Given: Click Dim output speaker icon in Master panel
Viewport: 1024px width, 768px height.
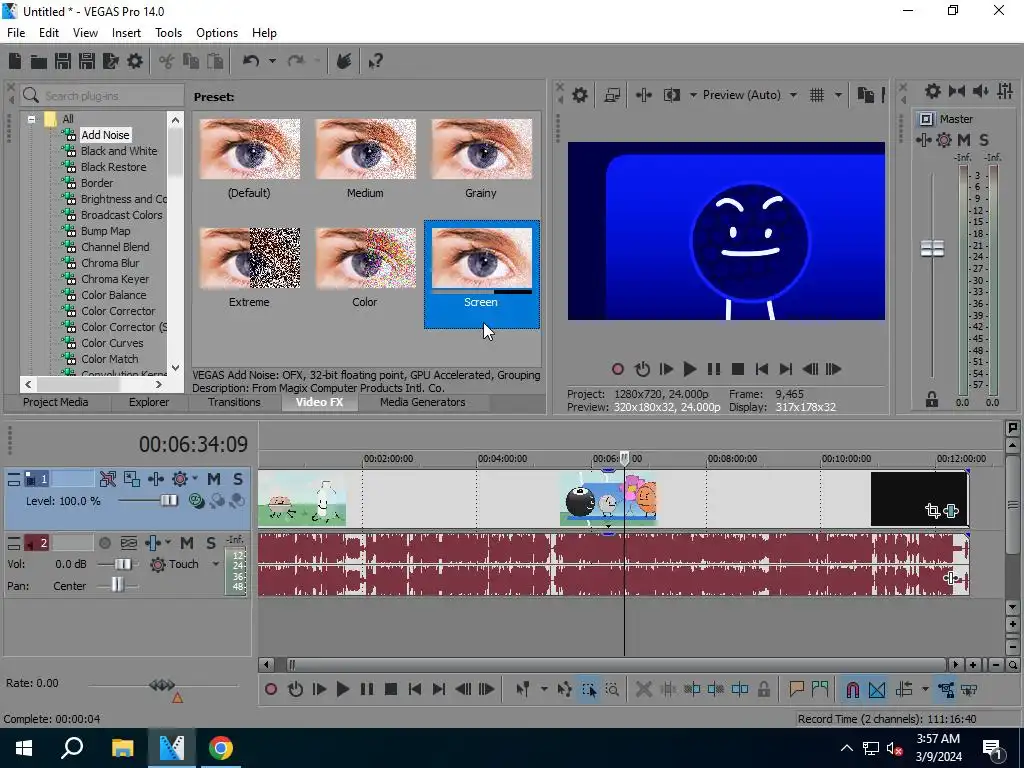Looking at the screenshot, I should pos(980,91).
